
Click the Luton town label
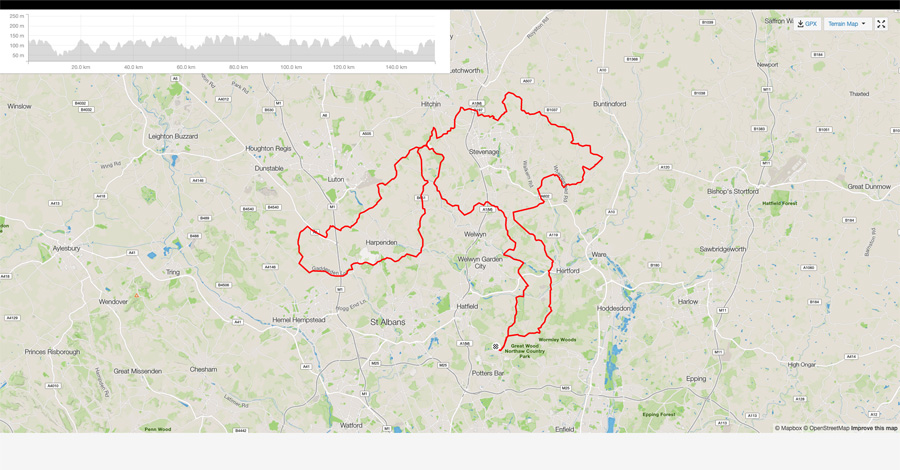click(x=336, y=180)
